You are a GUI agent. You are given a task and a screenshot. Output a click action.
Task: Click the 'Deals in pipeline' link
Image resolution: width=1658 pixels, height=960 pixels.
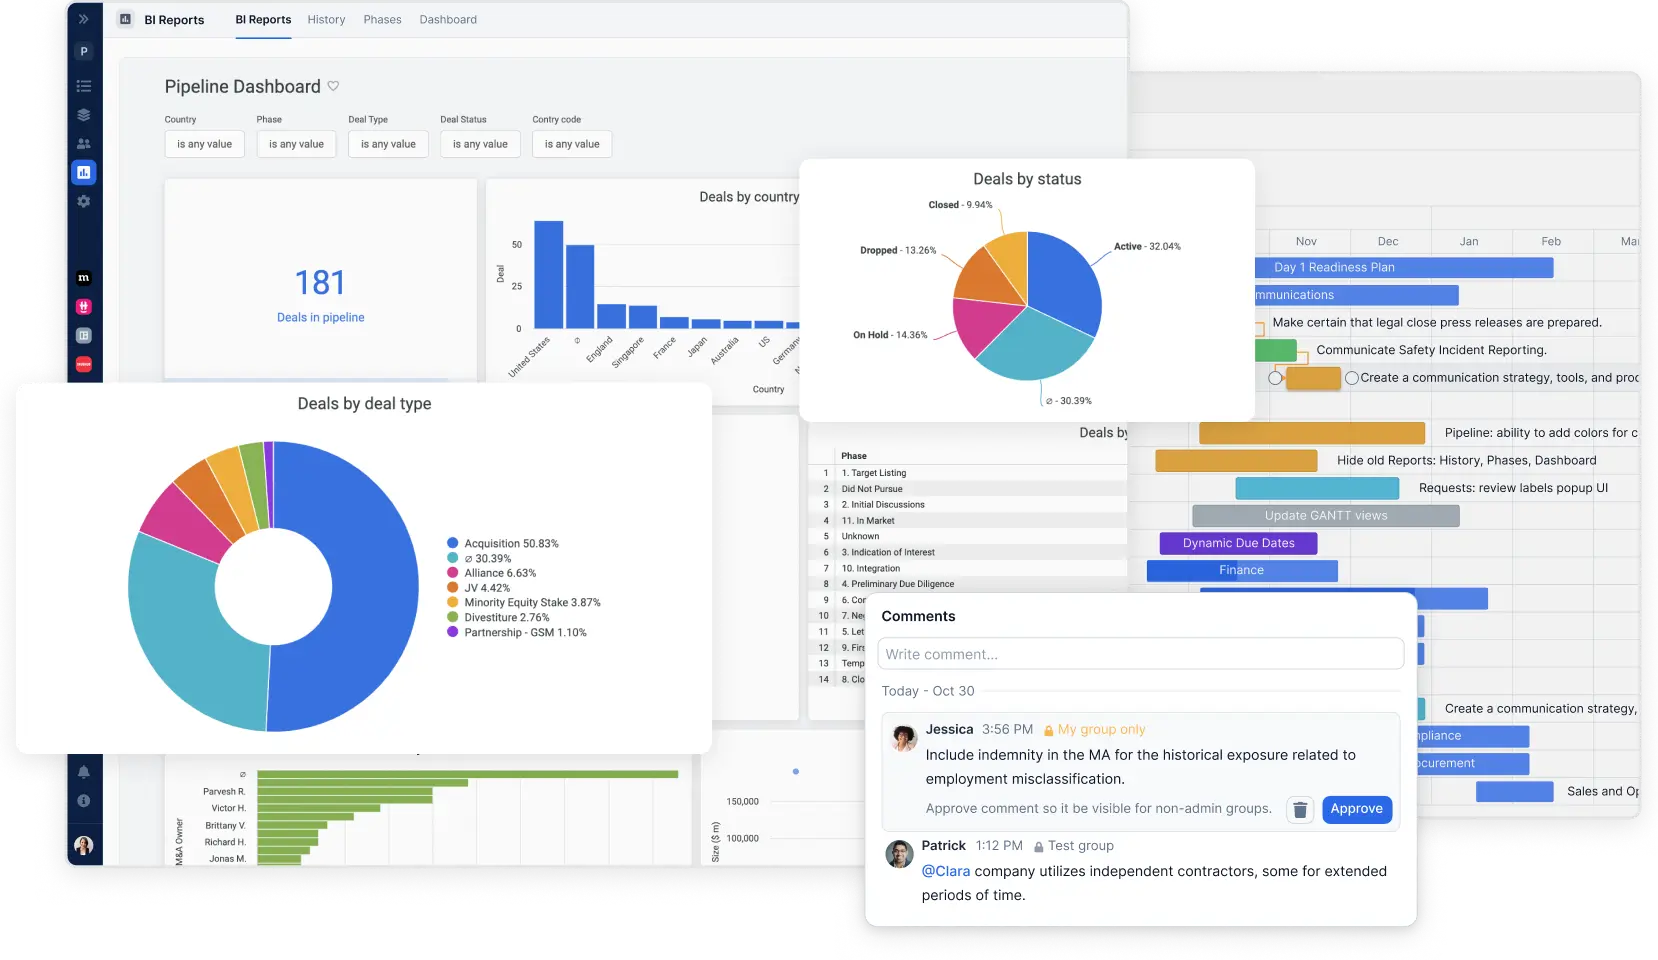click(x=321, y=318)
